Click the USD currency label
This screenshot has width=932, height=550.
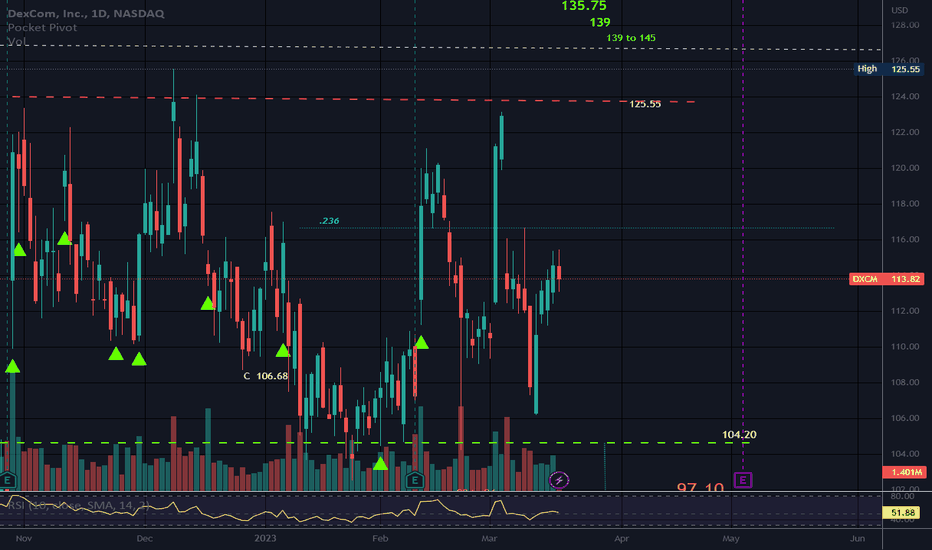pos(899,10)
